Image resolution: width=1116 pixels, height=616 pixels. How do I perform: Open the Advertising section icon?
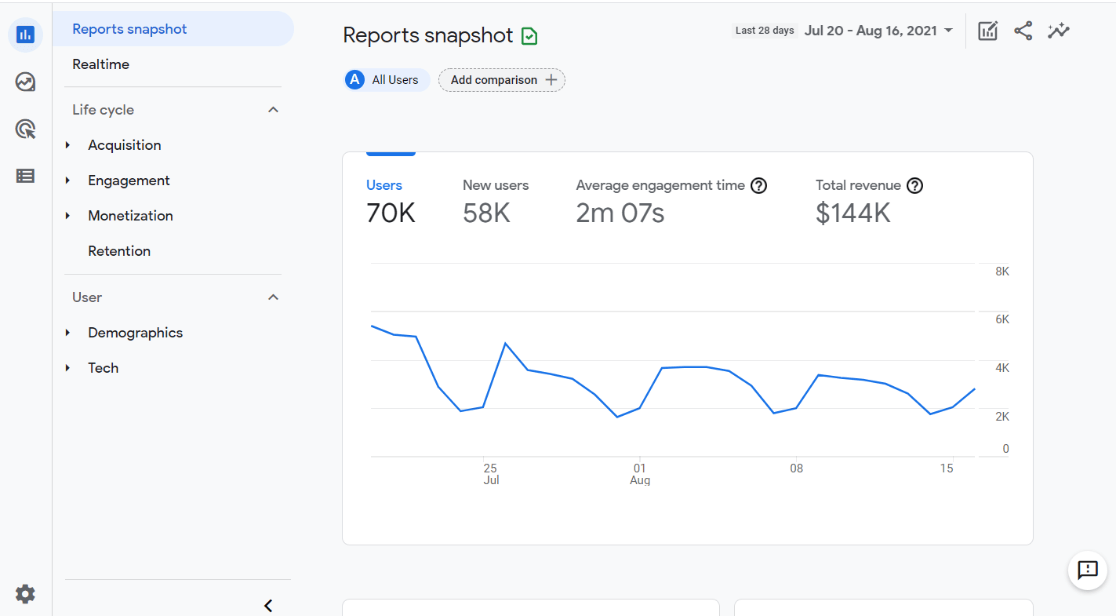(25, 129)
